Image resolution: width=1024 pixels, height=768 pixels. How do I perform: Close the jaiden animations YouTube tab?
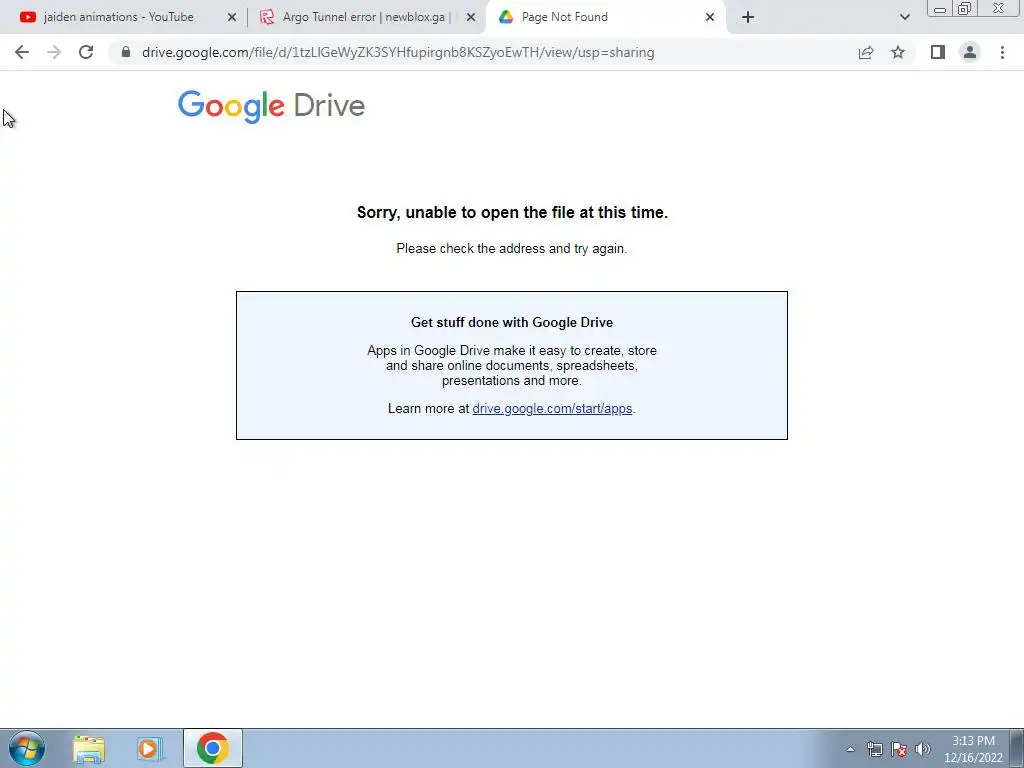click(232, 17)
